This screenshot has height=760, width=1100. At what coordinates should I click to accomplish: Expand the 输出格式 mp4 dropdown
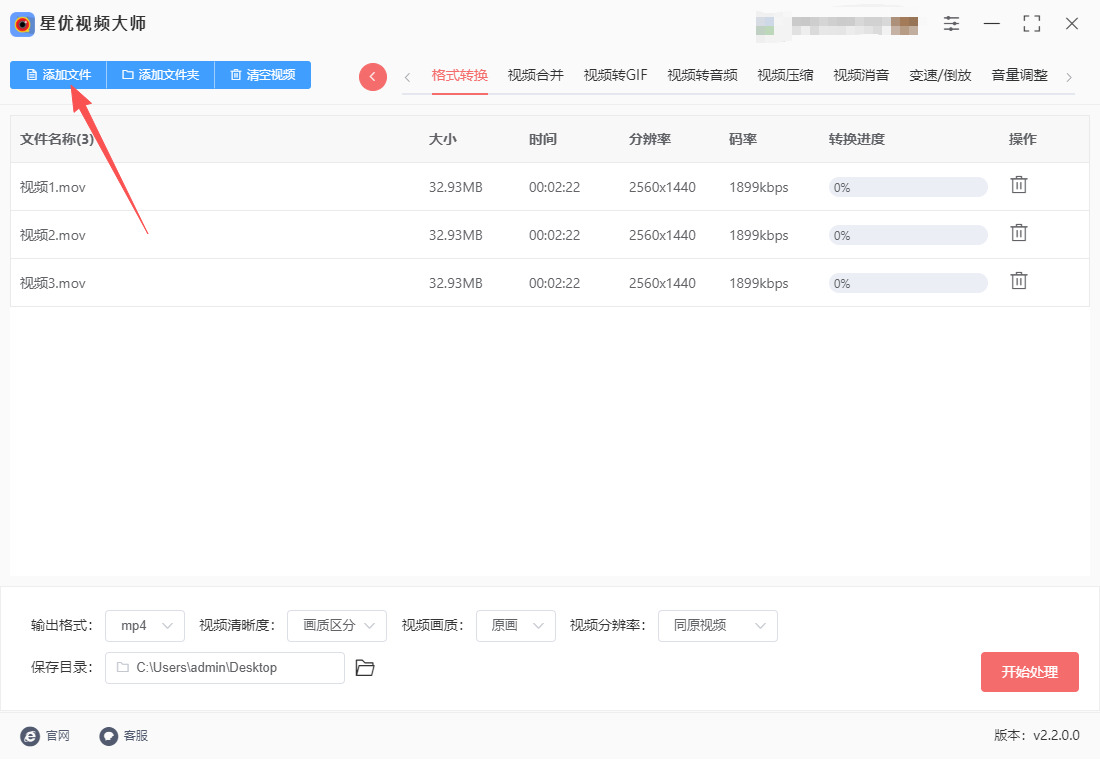tap(145, 626)
